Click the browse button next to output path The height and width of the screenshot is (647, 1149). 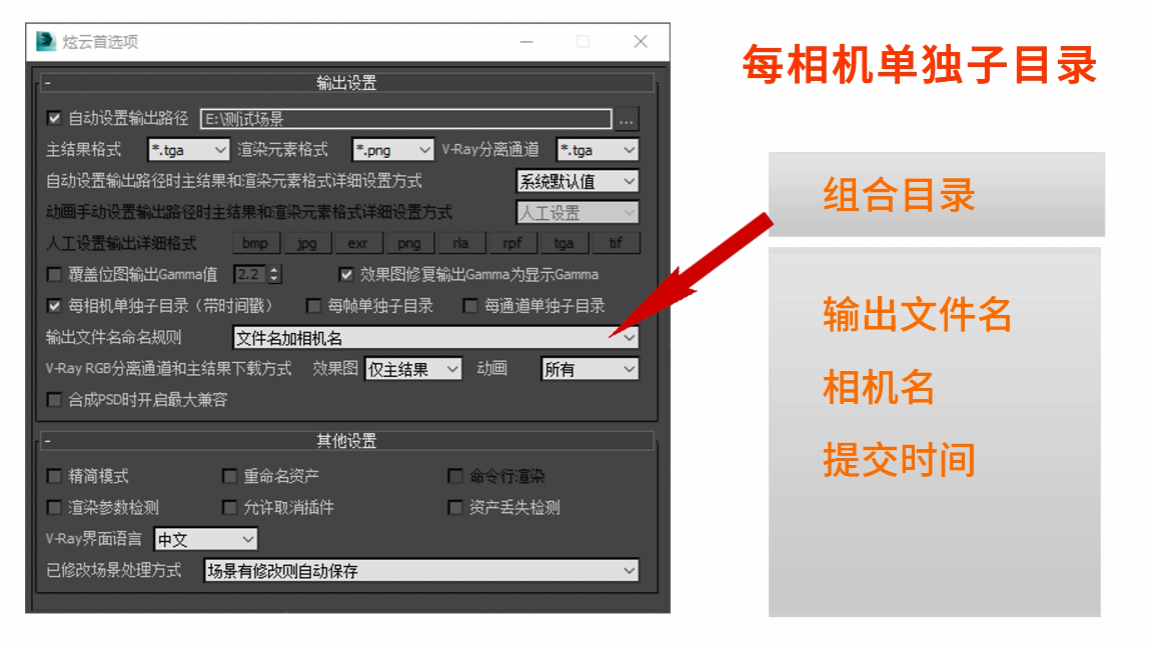(627, 119)
